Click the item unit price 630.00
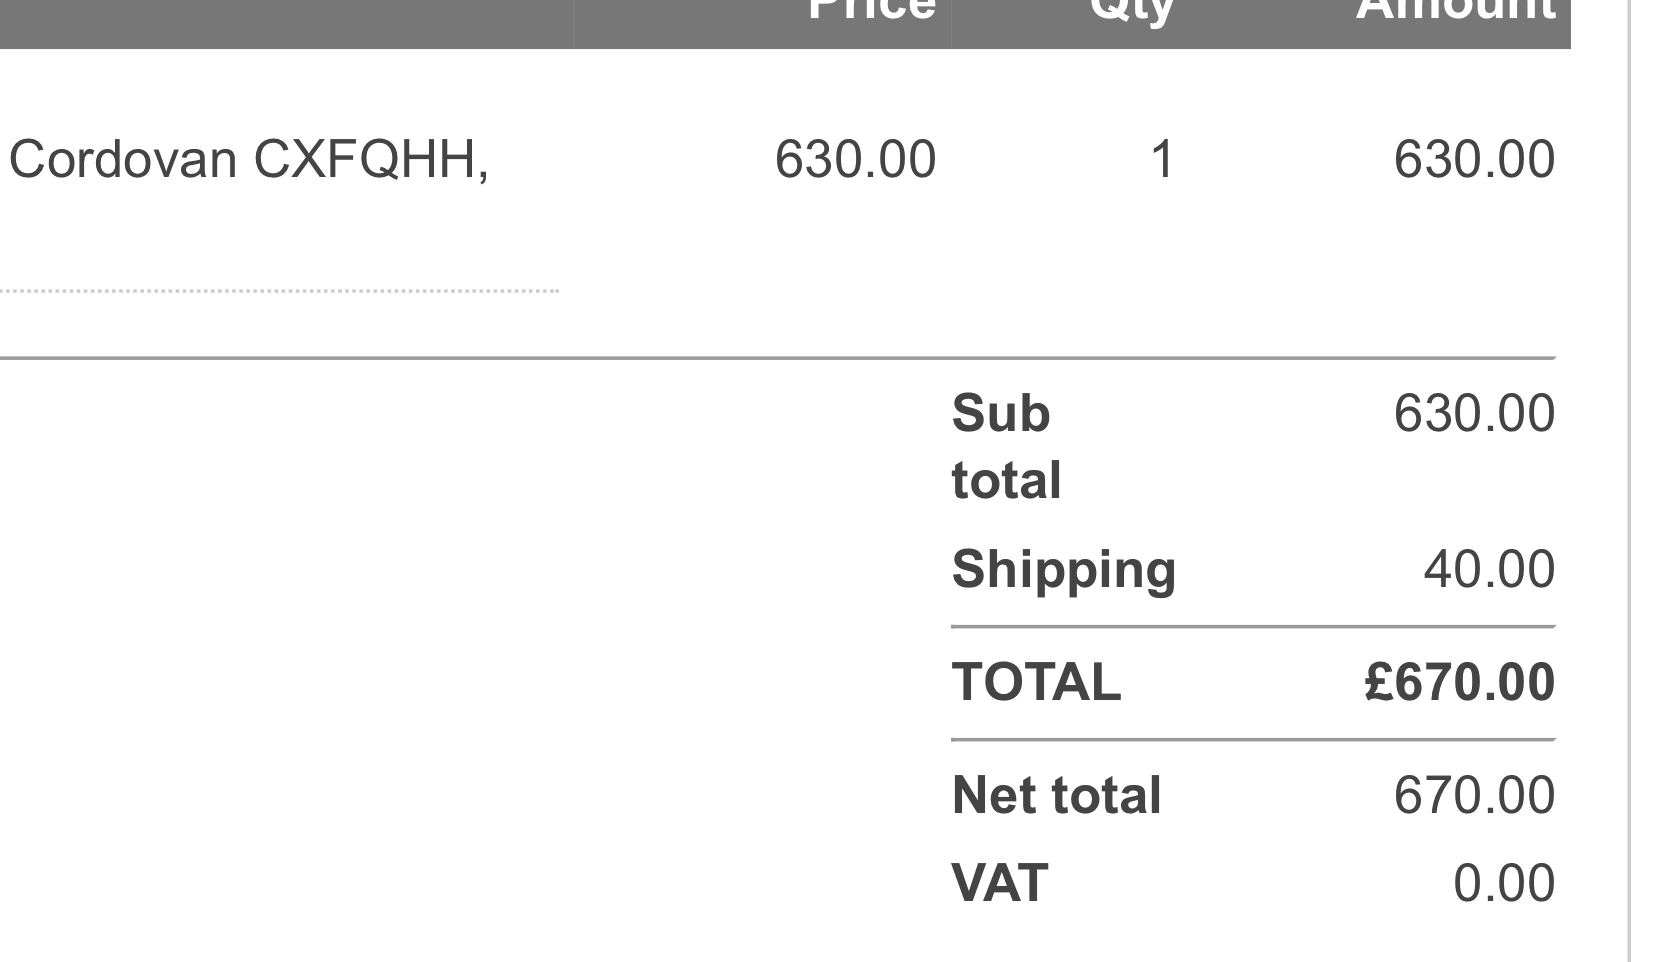This screenshot has width=1668, height=962. point(855,160)
